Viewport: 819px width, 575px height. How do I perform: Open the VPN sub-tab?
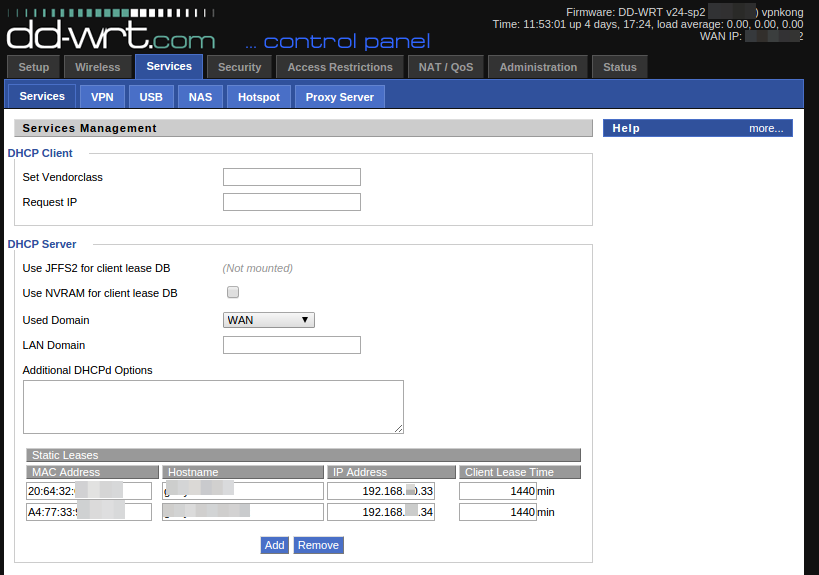102,97
